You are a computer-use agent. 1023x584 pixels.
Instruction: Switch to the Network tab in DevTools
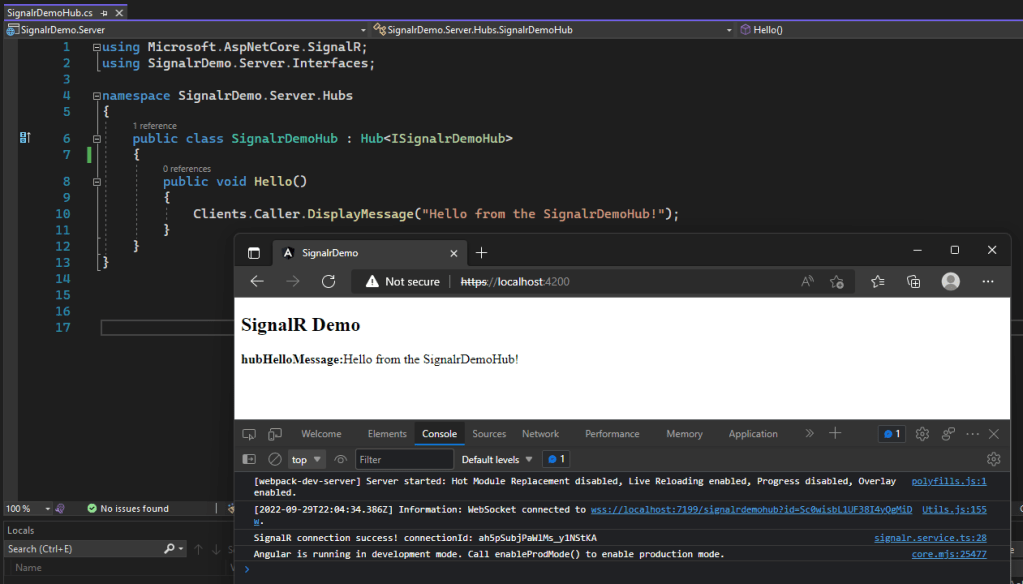click(540, 434)
